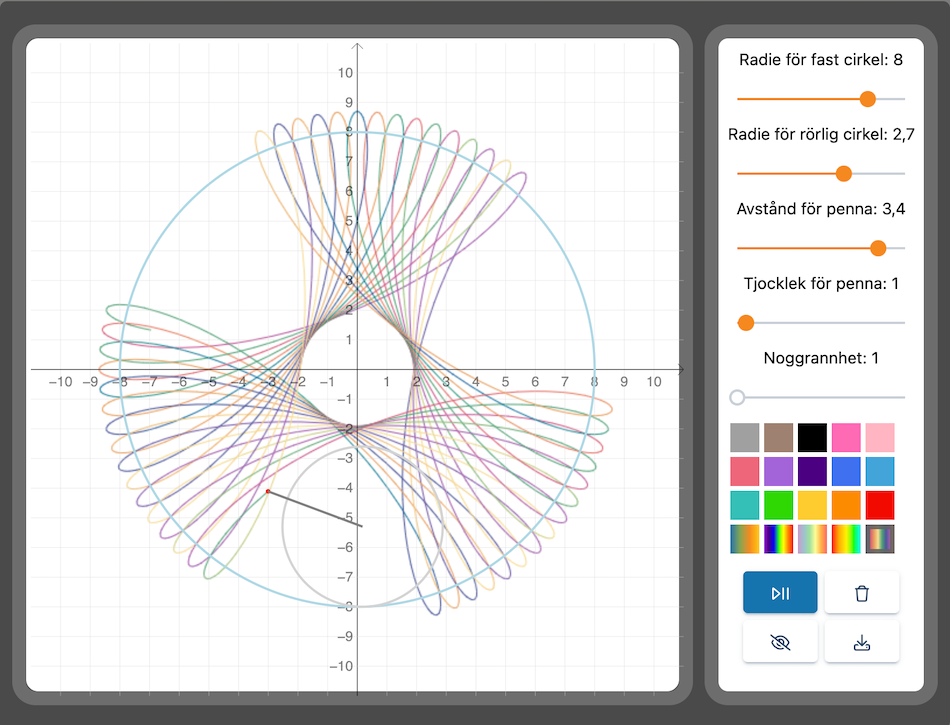Screen dimensions: 950x725
Task: Select the yellow color swatch
Action: [812, 505]
